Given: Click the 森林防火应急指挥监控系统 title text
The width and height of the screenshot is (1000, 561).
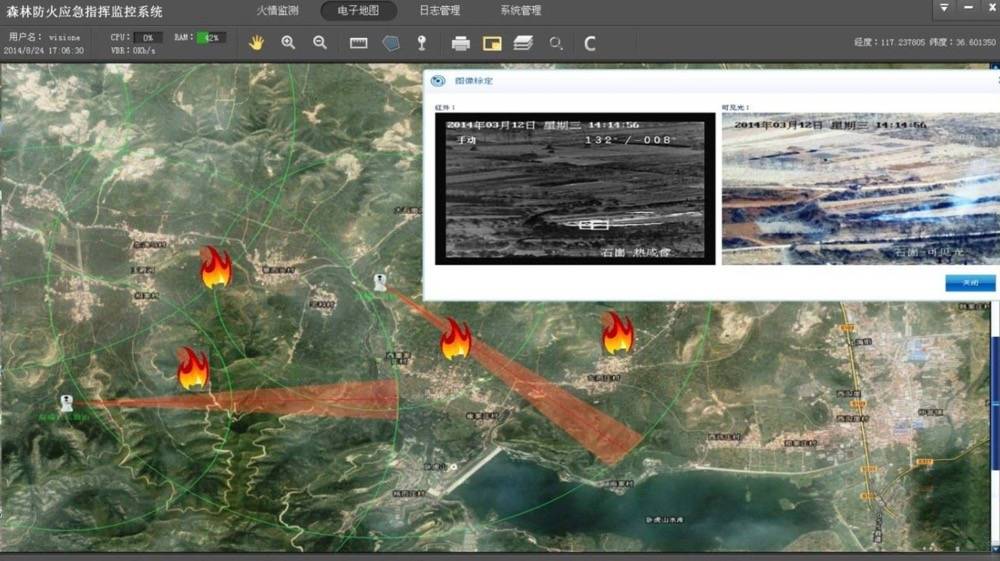Looking at the screenshot, I should click(x=84, y=11).
